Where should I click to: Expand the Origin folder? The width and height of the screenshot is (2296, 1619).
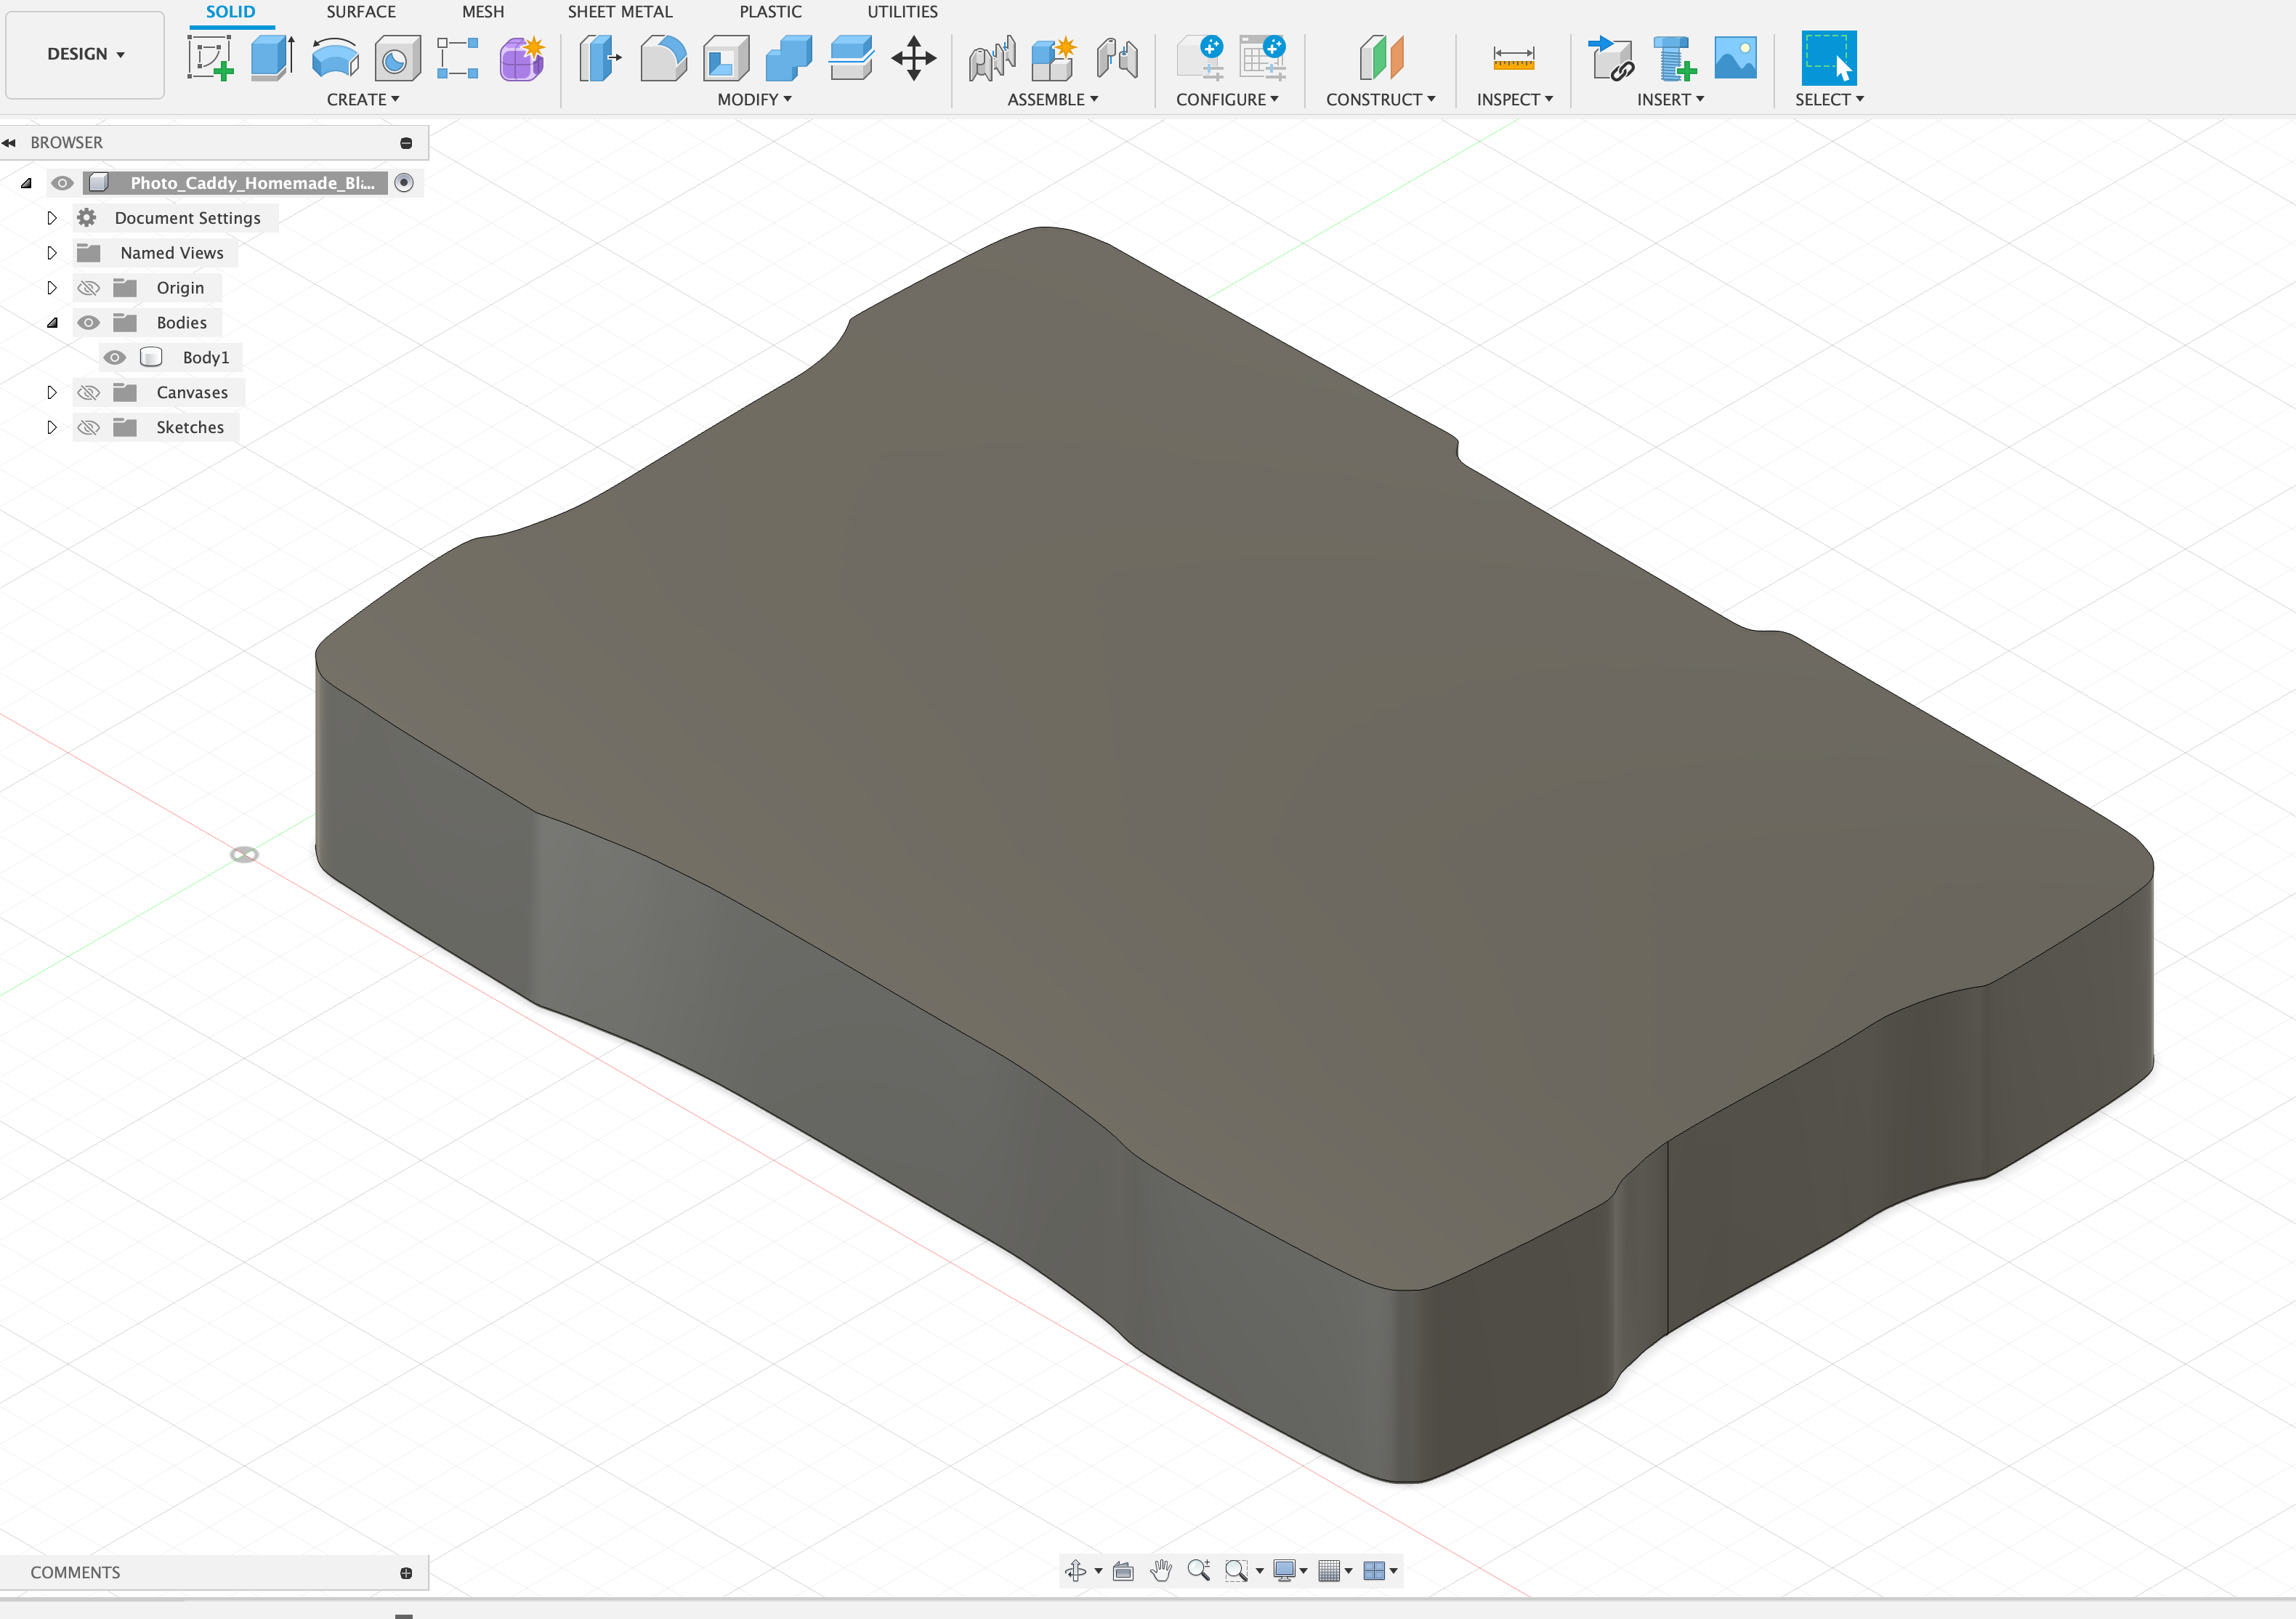point(52,288)
